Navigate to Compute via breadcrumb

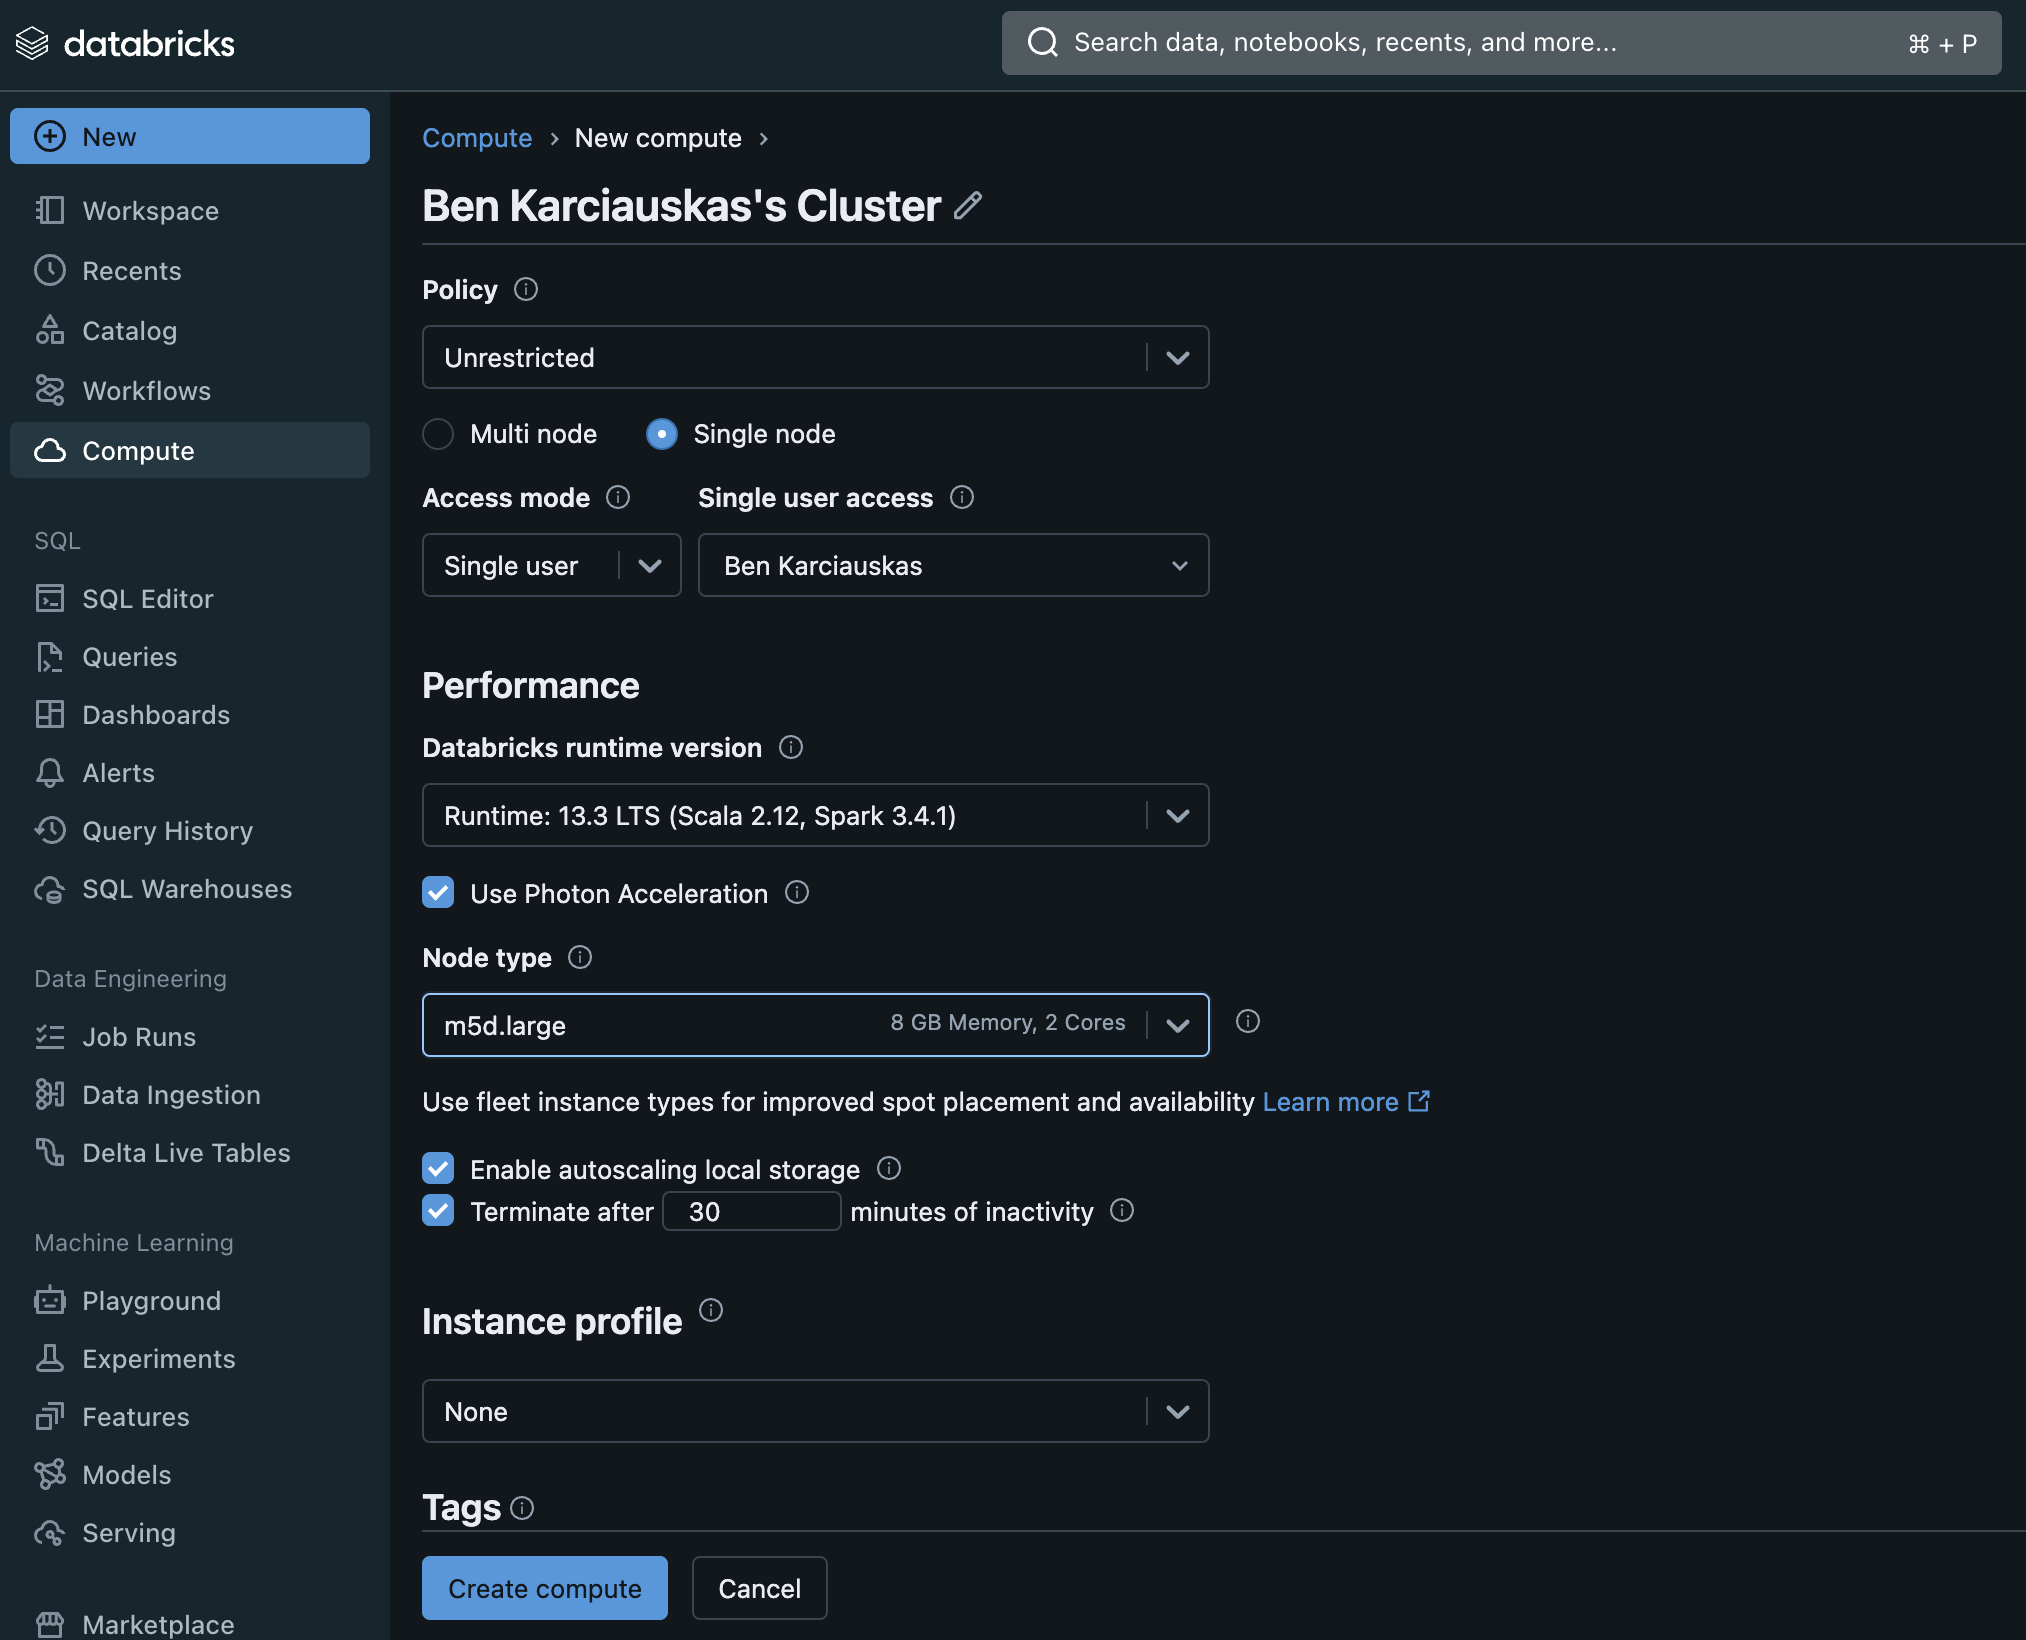477,138
